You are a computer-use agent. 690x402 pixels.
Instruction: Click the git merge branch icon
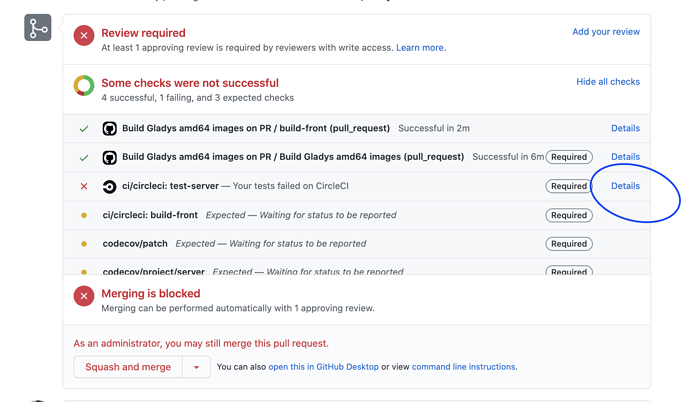coord(38,28)
